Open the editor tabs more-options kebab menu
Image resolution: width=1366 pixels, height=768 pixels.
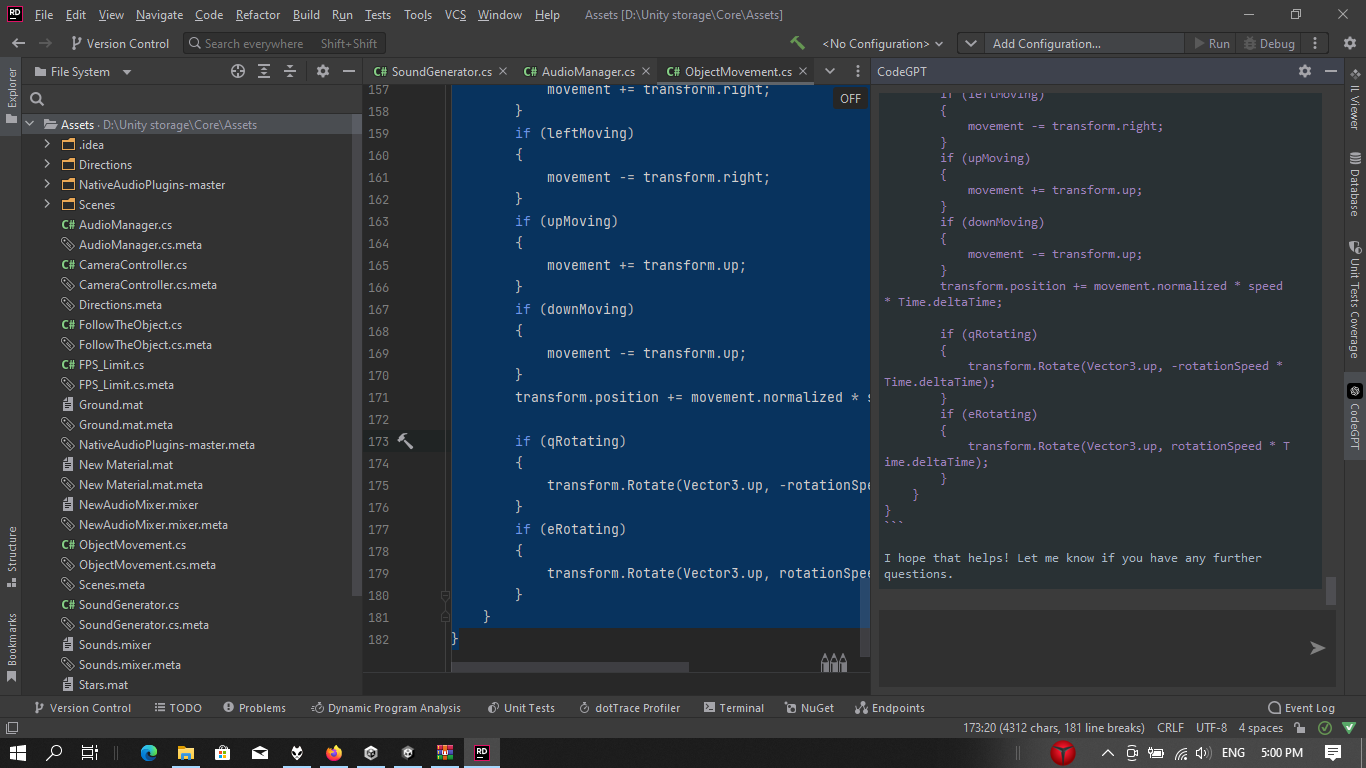point(857,71)
